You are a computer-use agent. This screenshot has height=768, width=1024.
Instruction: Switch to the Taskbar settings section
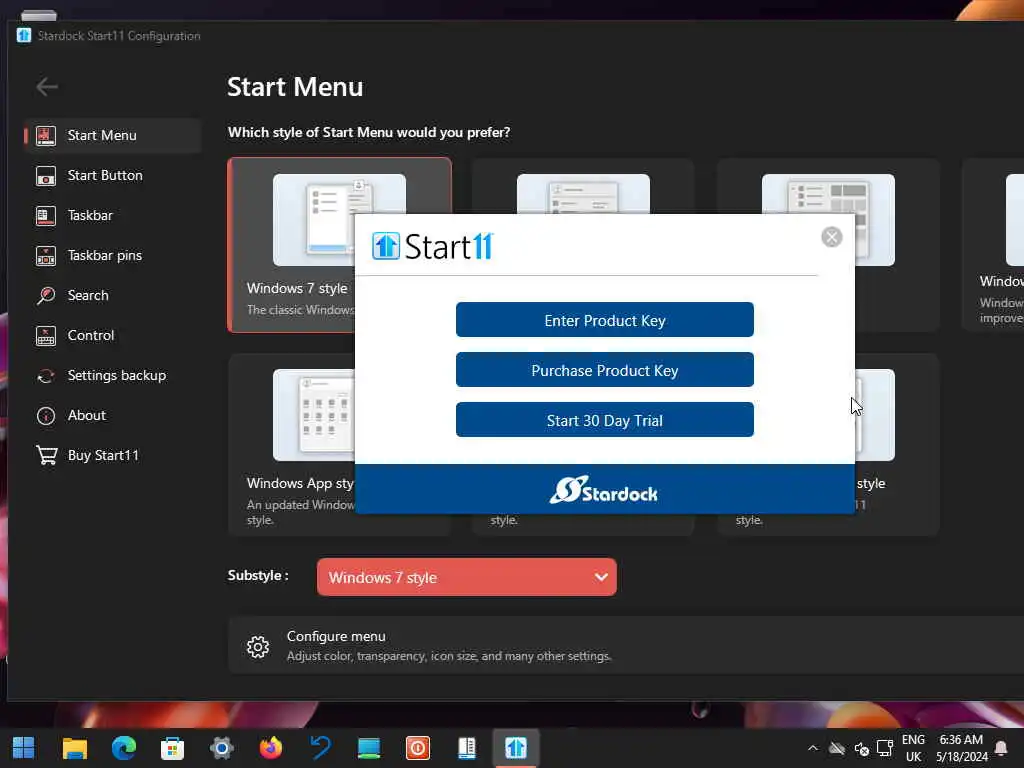[112, 216]
